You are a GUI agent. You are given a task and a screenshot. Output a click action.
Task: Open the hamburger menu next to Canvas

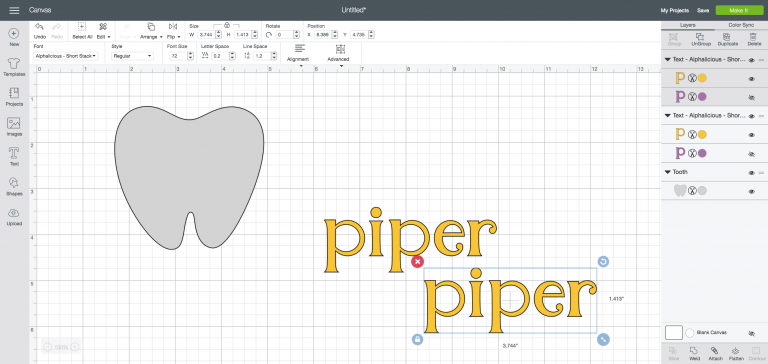tap(14, 10)
